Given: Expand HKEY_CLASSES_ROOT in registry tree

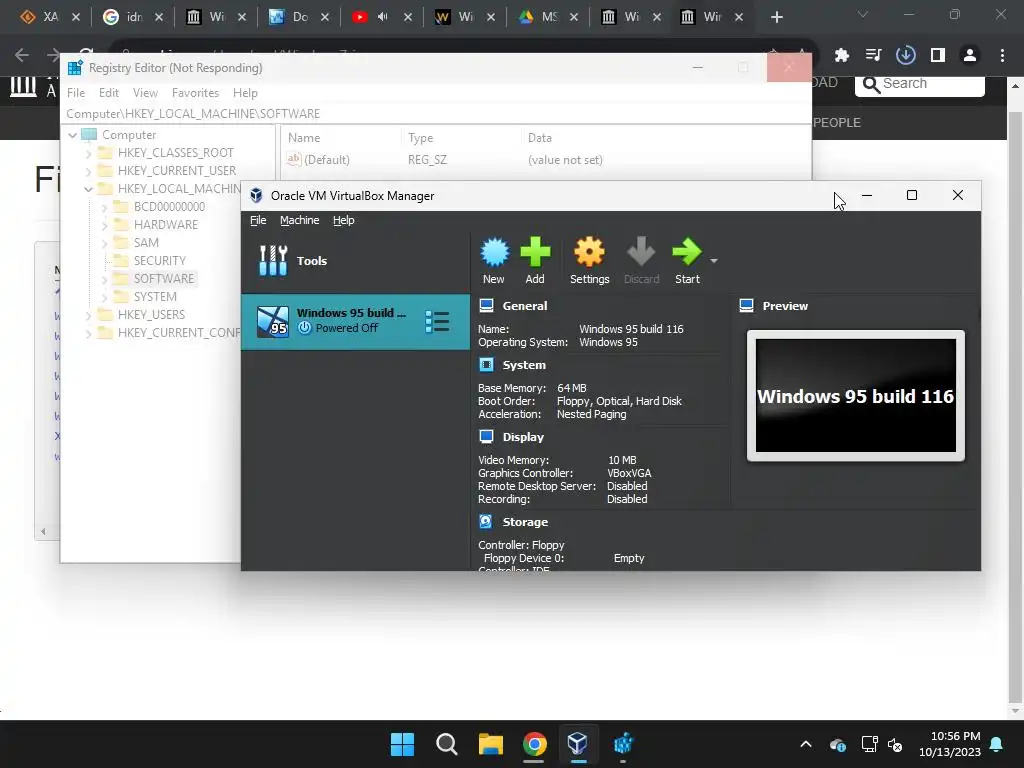Looking at the screenshot, I should [89, 153].
